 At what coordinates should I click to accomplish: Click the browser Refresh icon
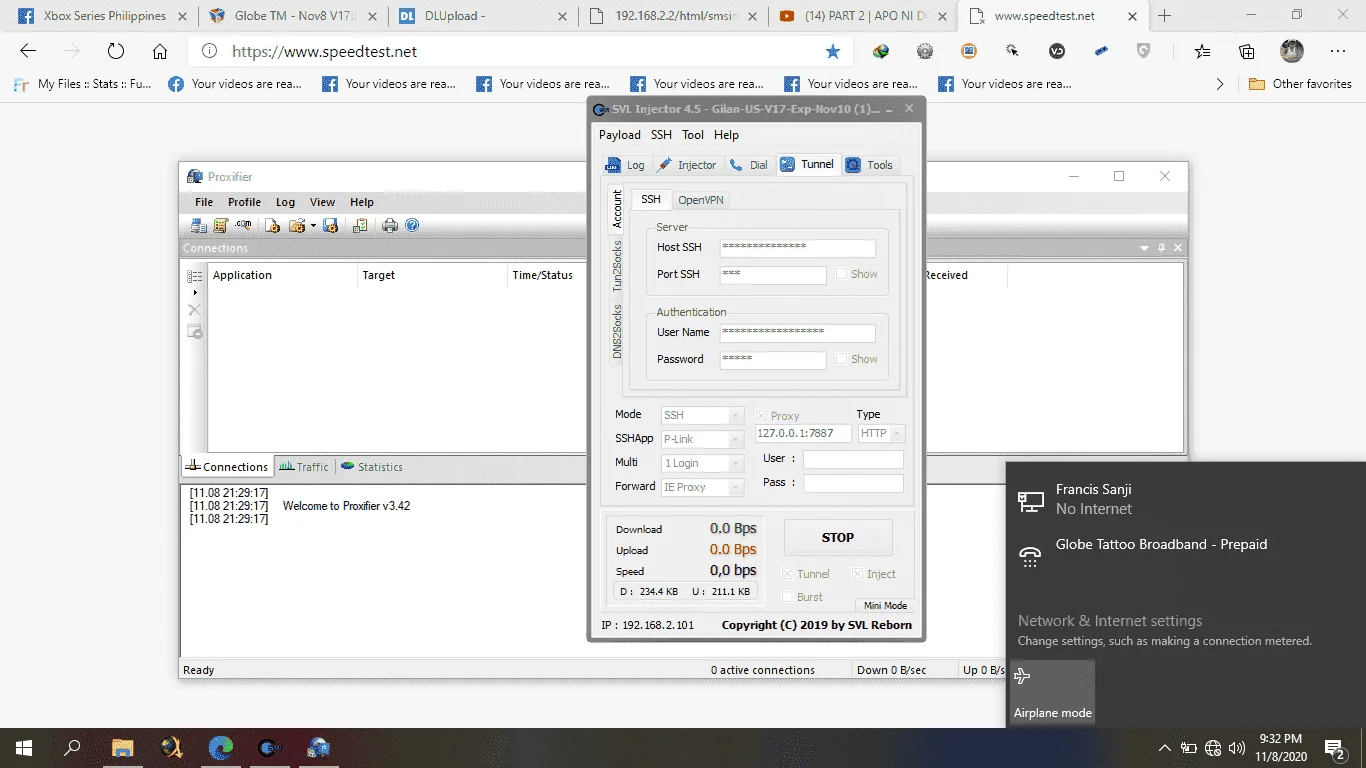[x=116, y=52]
